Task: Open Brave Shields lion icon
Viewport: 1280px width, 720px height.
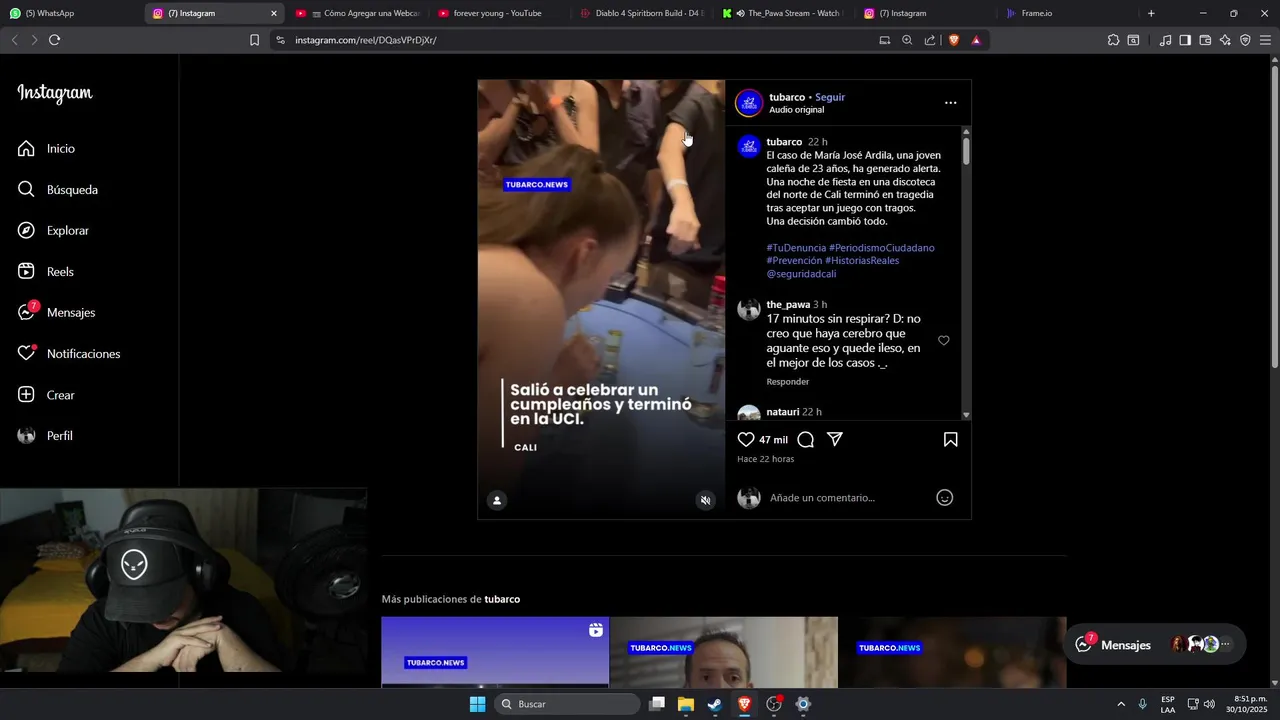Action: click(953, 40)
